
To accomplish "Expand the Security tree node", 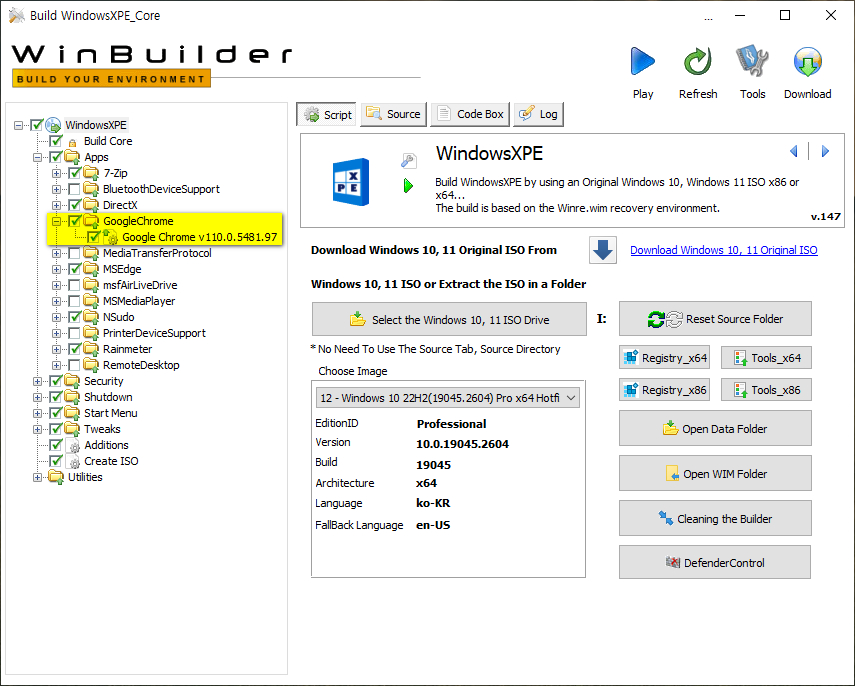I will click(37, 382).
